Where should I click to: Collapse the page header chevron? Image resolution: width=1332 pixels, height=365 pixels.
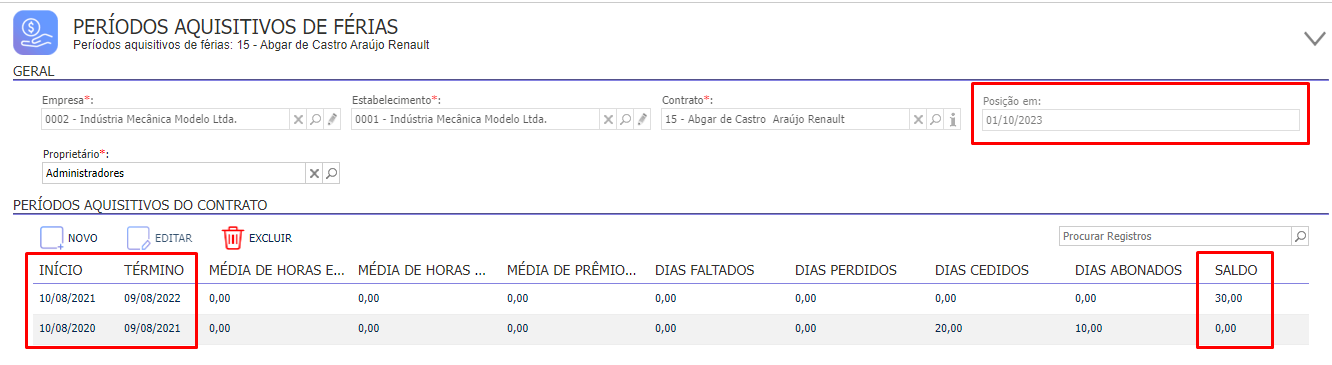click(x=1315, y=39)
